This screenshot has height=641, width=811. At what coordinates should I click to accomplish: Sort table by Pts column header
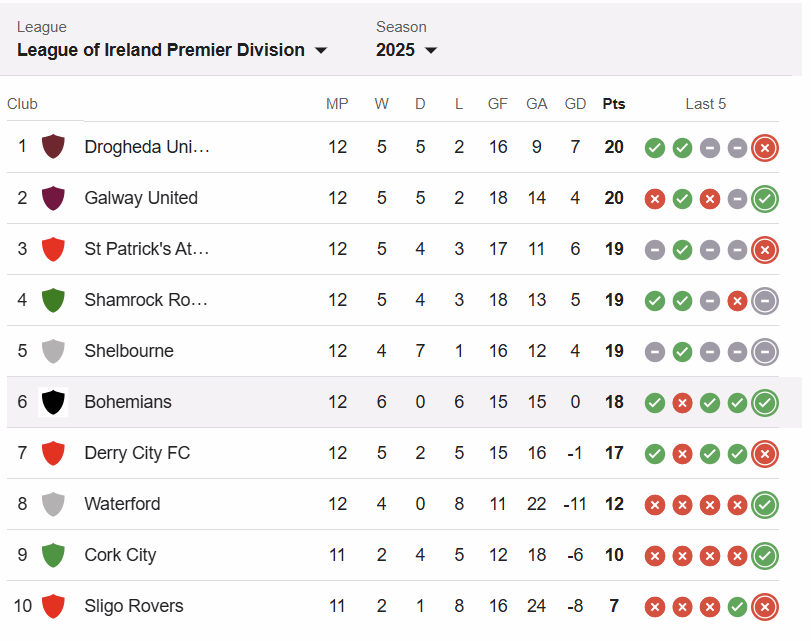click(613, 104)
